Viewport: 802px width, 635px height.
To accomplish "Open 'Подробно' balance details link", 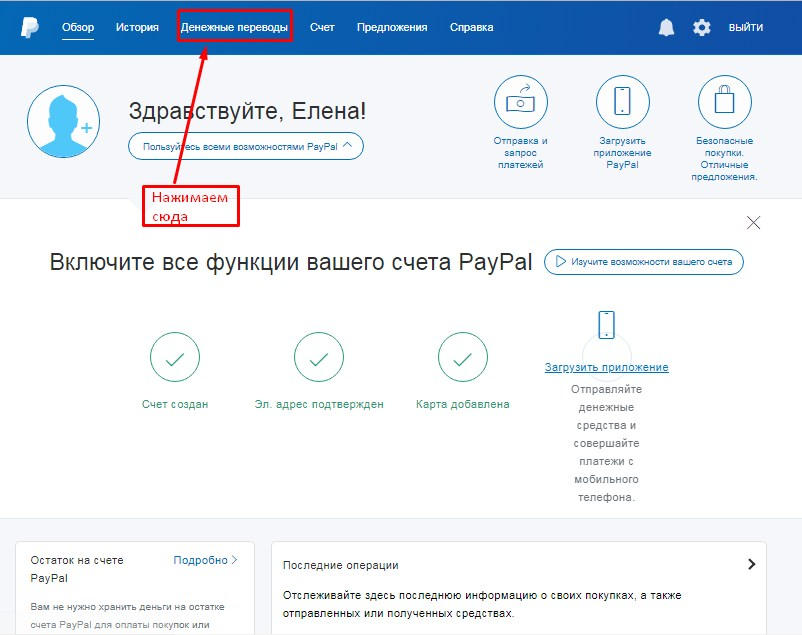I will (205, 560).
